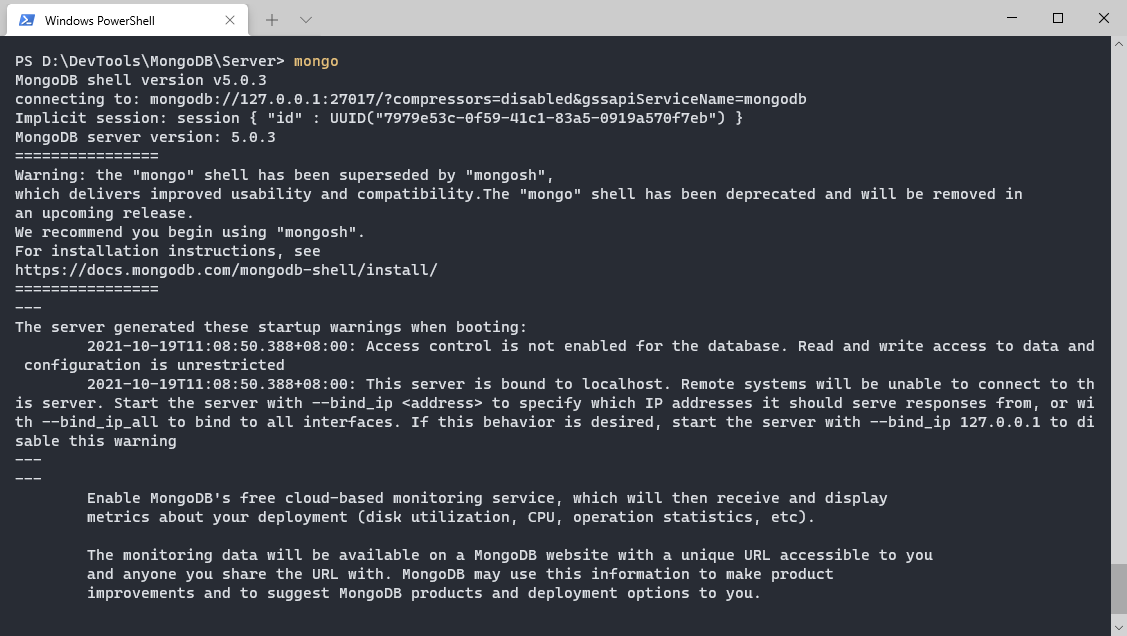Open a new tab with the plus button
The height and width of the screenshot is (636, 1127).
tap(272, 20)
